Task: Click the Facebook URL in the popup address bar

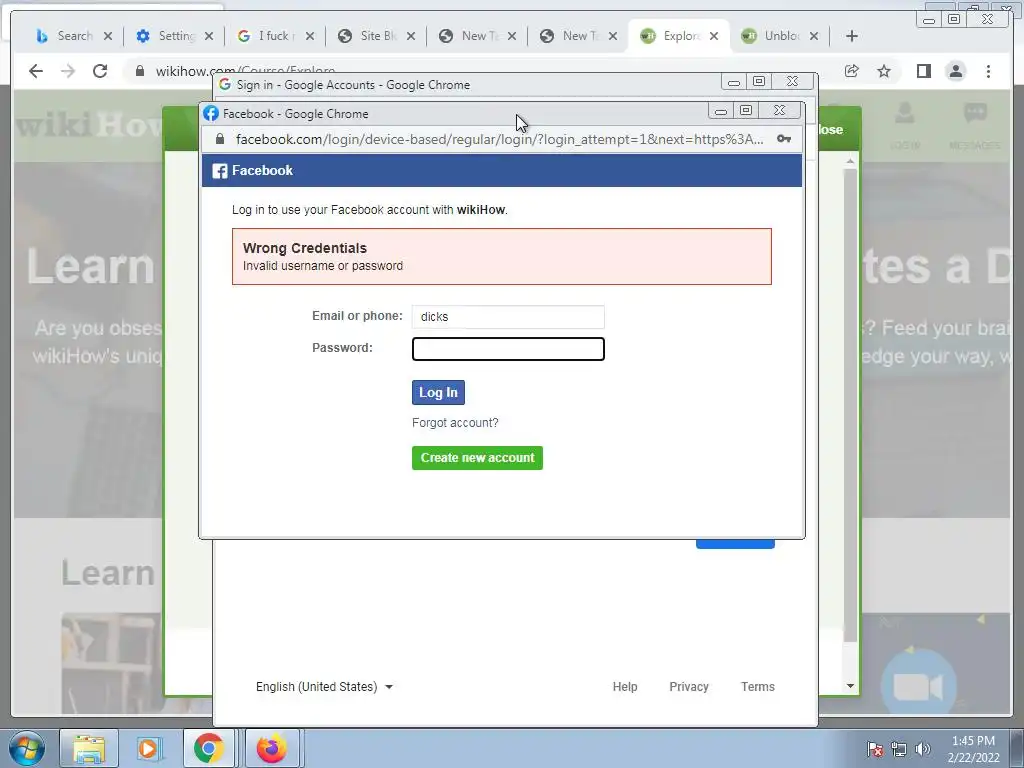Action: click(500, 139)
